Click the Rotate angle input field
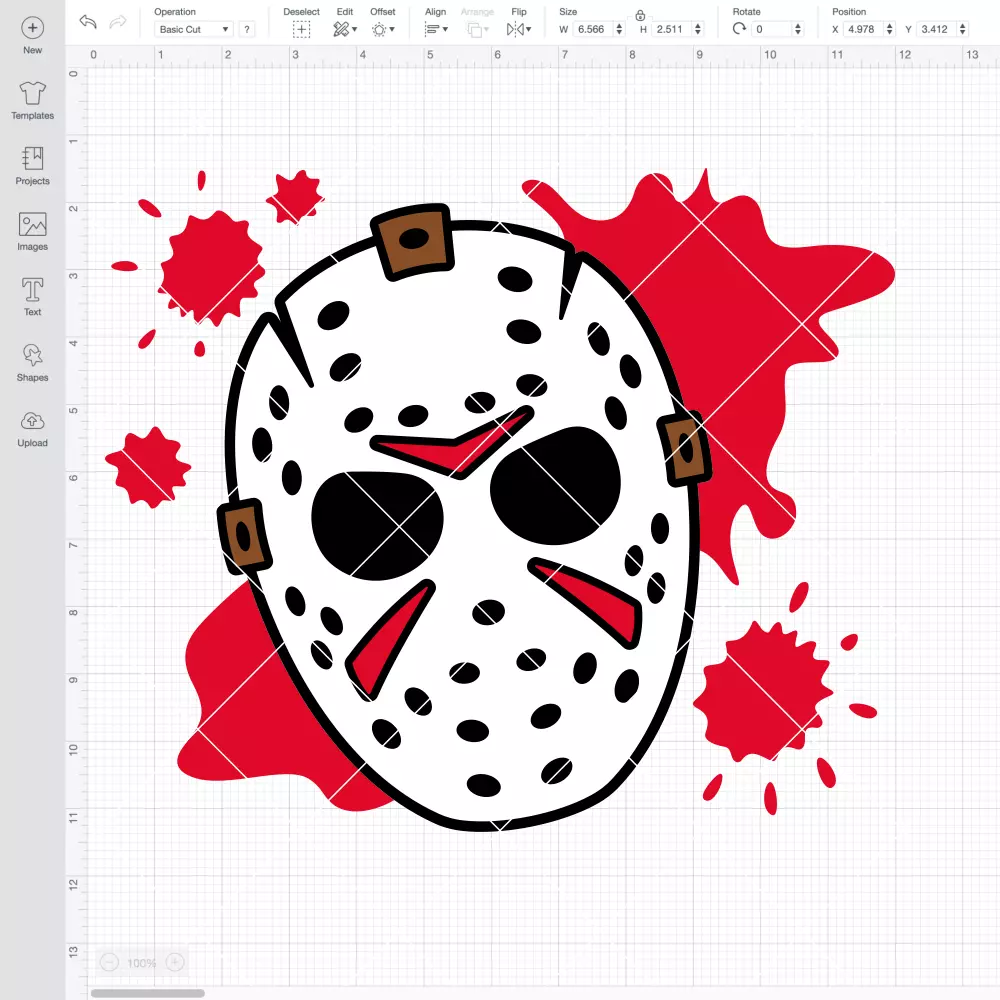Image resolution: width=1000 pixels, height=1000 pixels. coord(771,29)
